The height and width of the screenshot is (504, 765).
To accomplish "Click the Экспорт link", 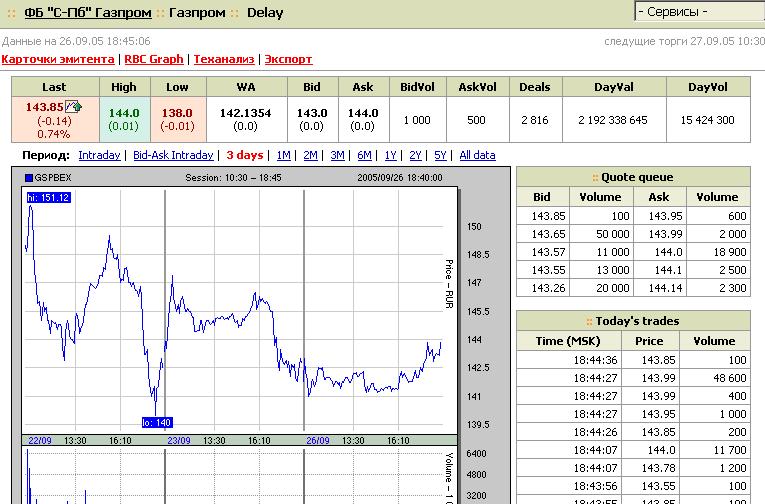I will click(288, 59).
